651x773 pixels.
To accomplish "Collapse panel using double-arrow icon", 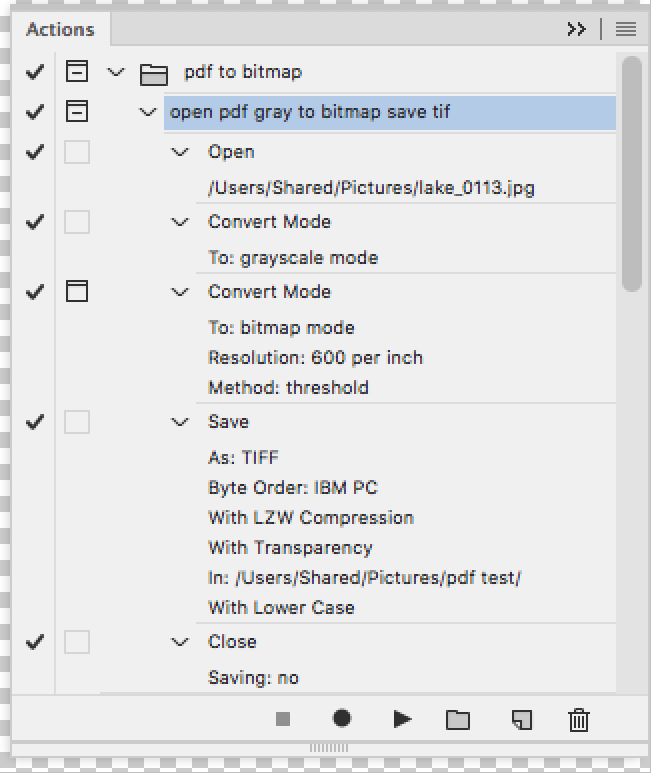I will [576, 30].
